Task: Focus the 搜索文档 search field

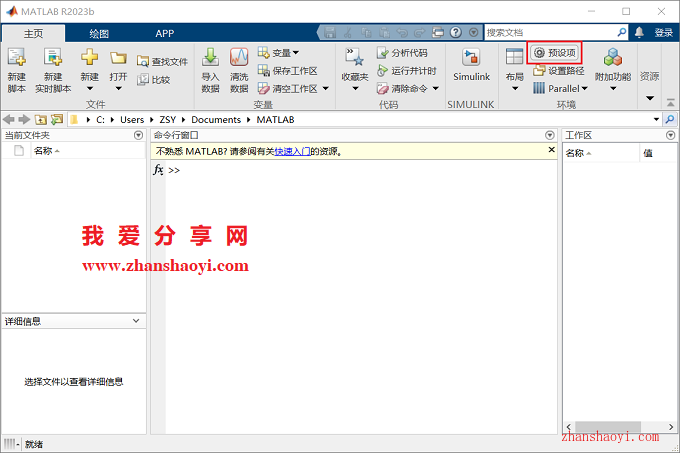Action: click(550, 33)
